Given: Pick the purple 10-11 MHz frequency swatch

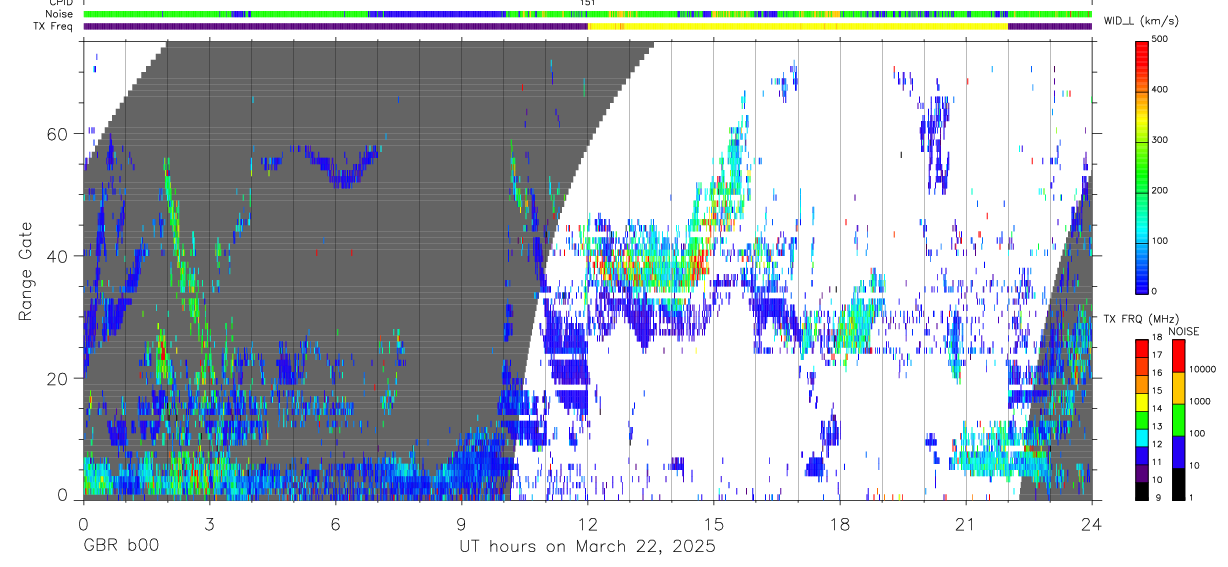Looking at the screenshot, I should click(x=1142, y=473).
